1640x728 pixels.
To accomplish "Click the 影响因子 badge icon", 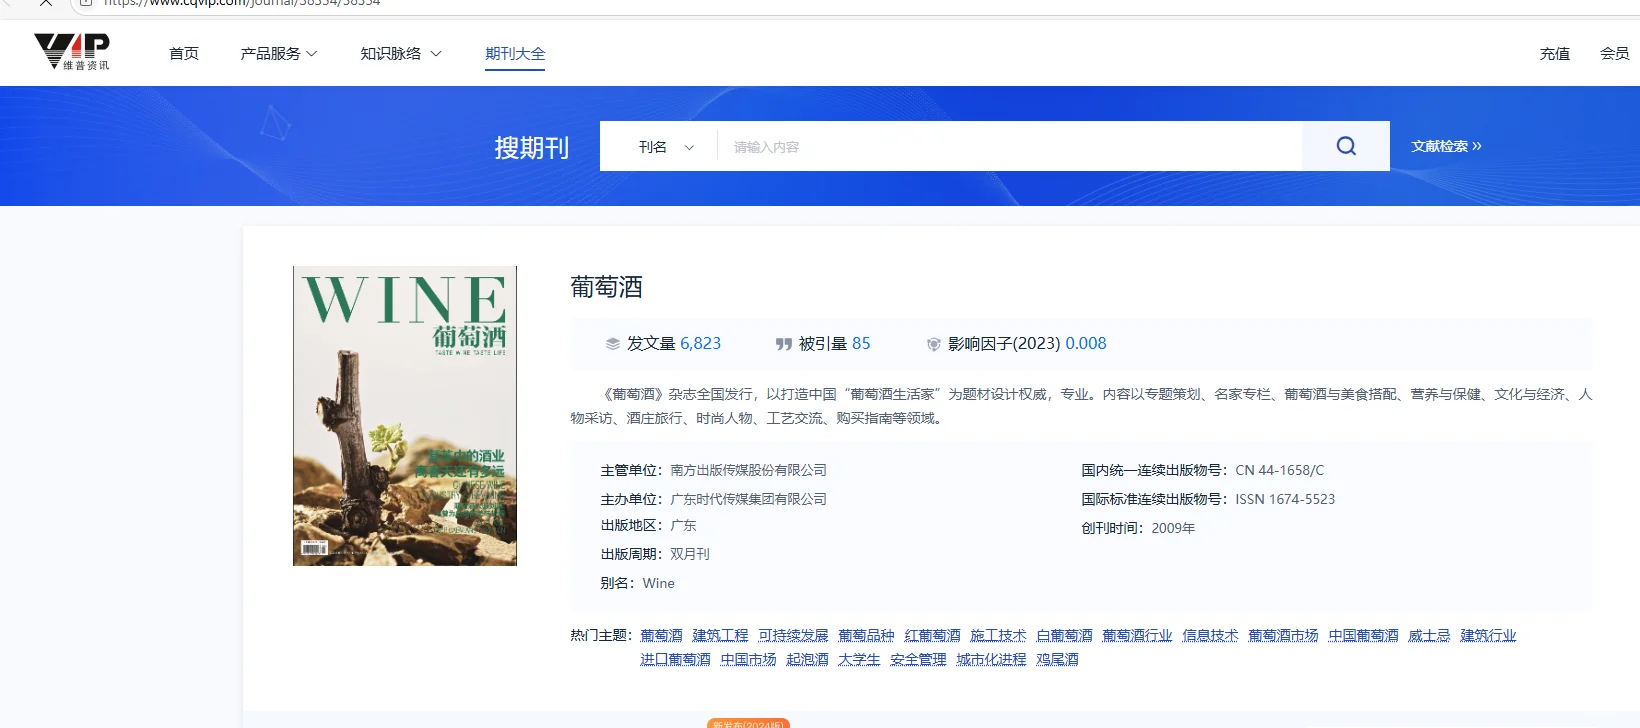I will pos(934,344).
